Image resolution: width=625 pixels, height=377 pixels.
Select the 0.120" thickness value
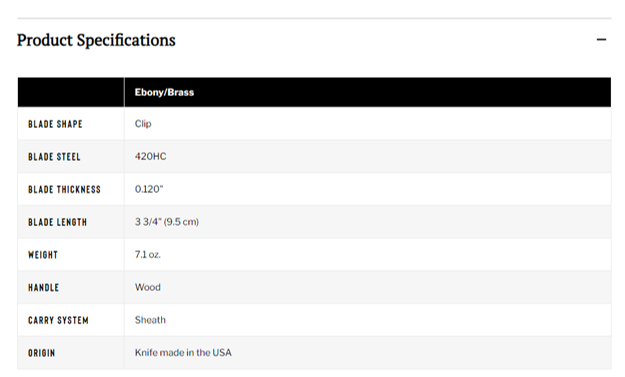click(x=149, y=189)
